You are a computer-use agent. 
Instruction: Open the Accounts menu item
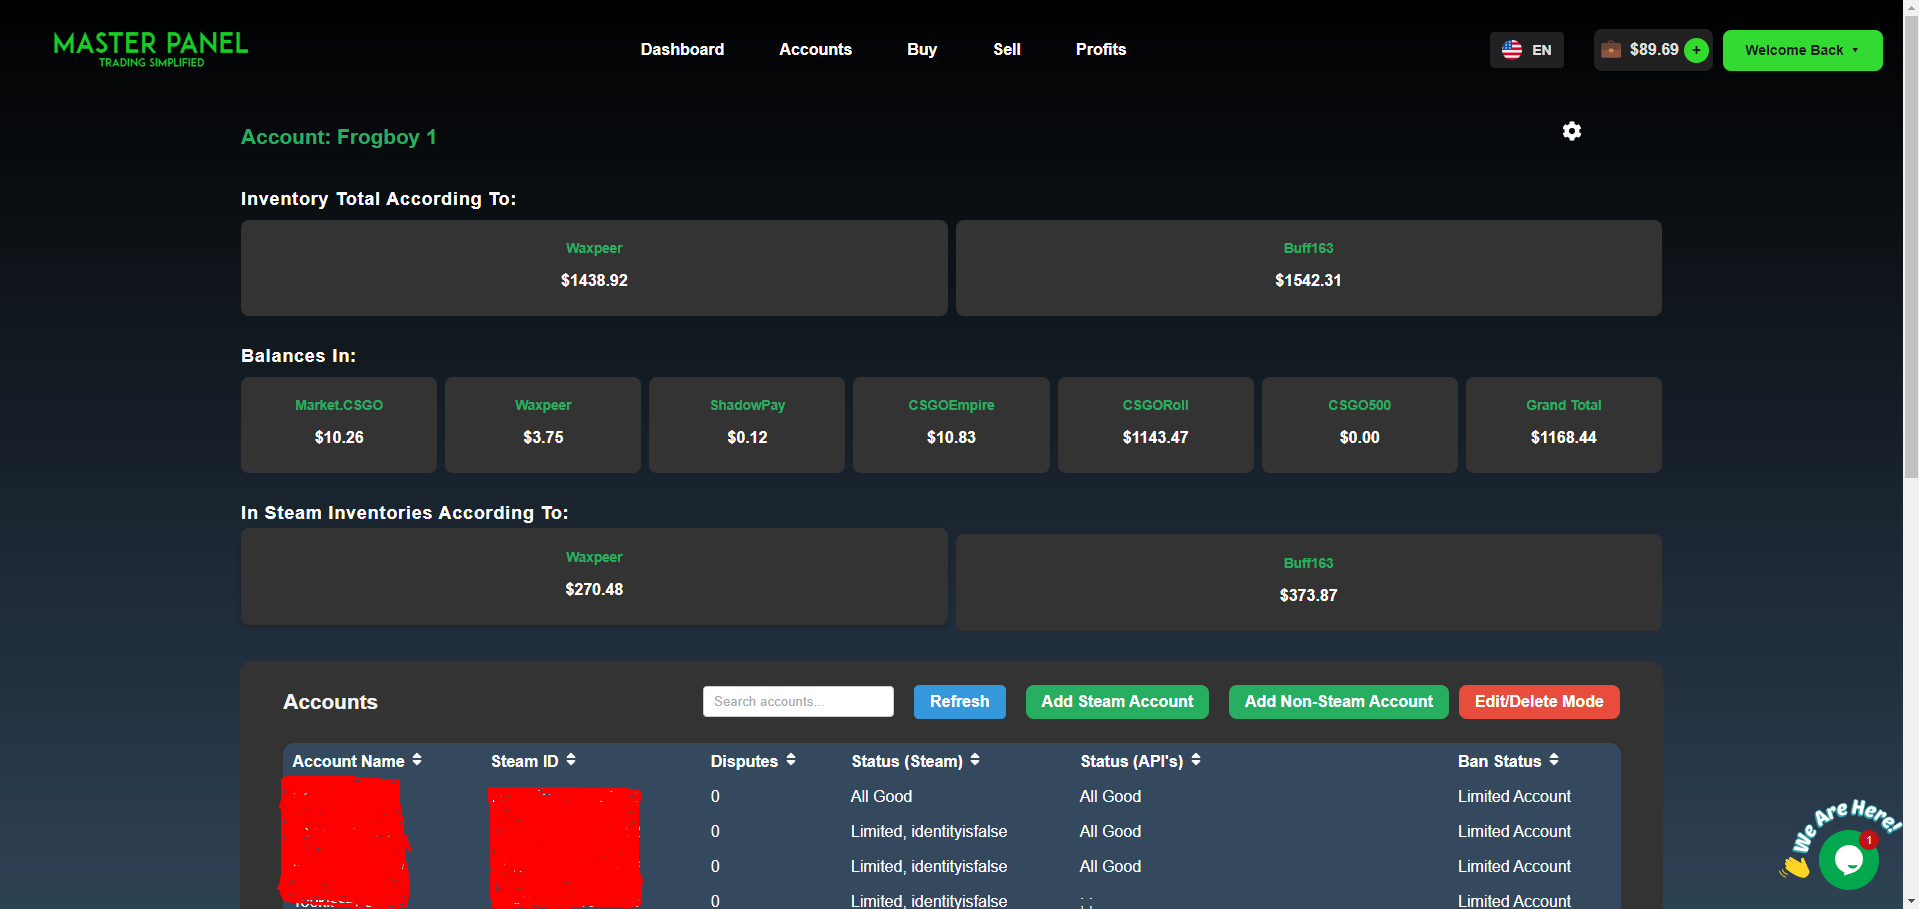(x=815, y=49)
